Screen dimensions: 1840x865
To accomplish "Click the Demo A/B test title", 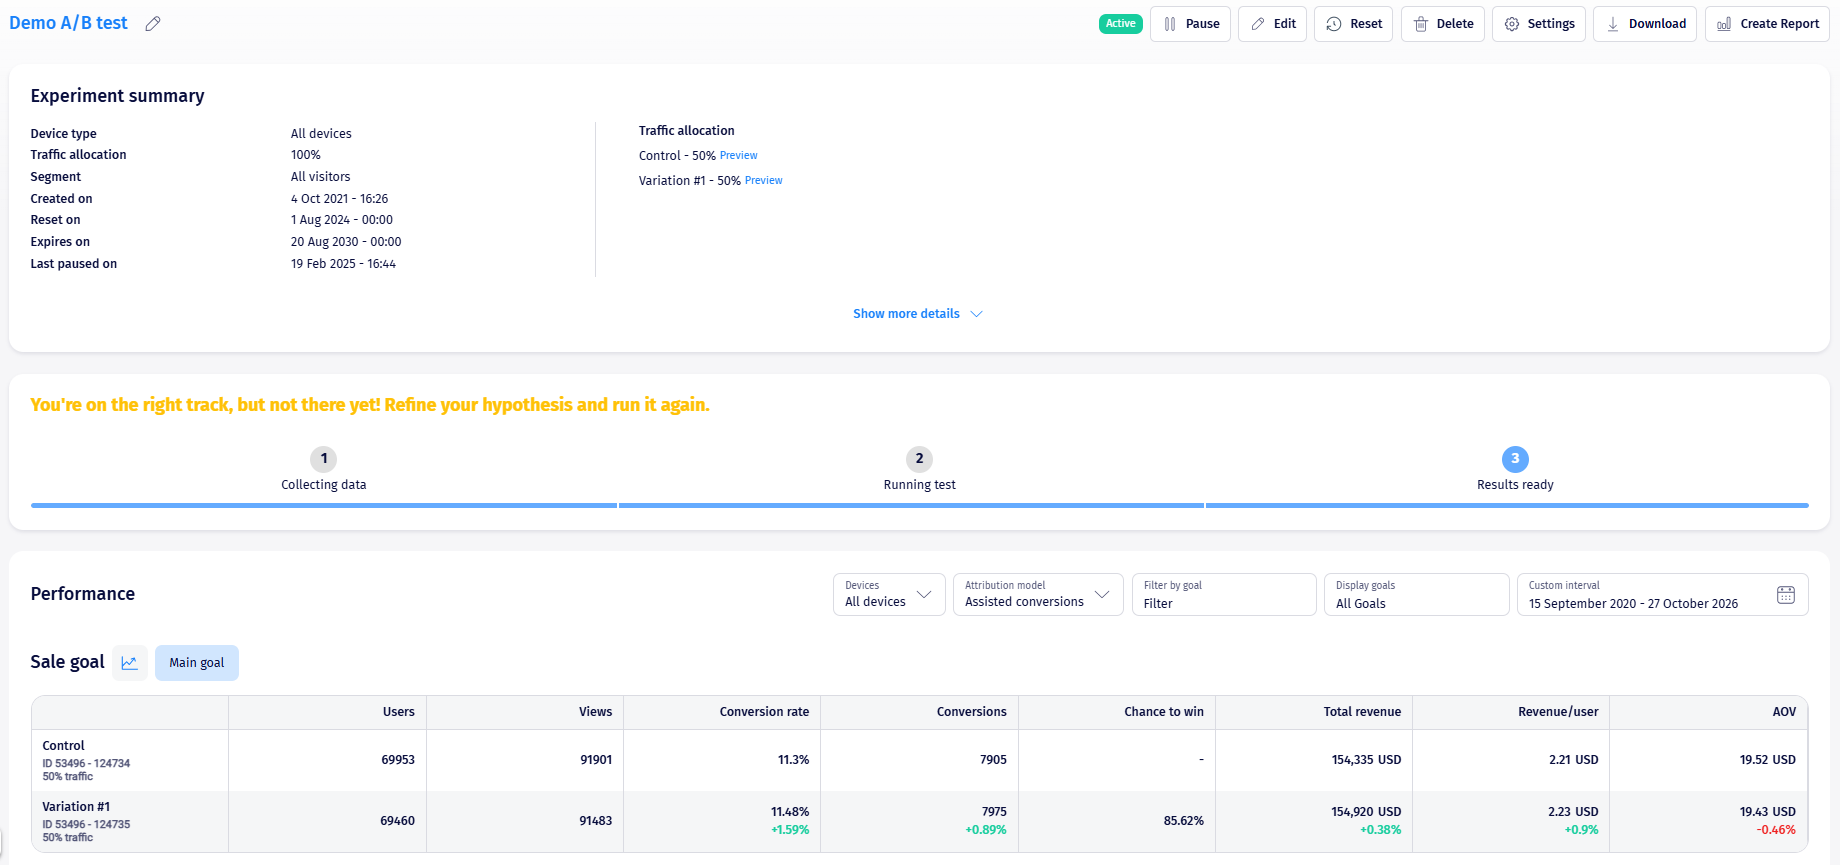I will click(69, 23).
